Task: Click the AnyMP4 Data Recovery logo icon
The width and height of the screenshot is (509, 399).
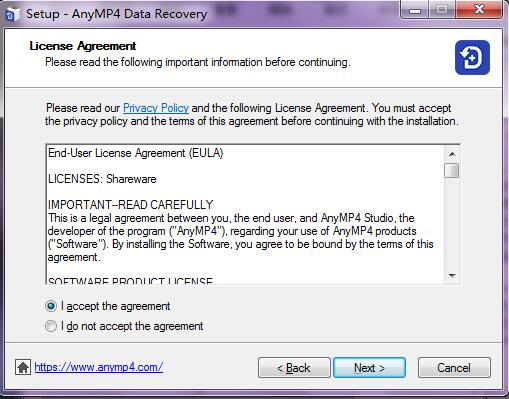Action: 472,57
